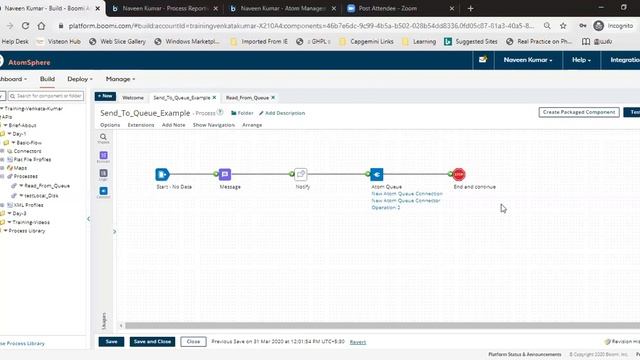
Task: Click the password key icon
Action: coord(582,26)
